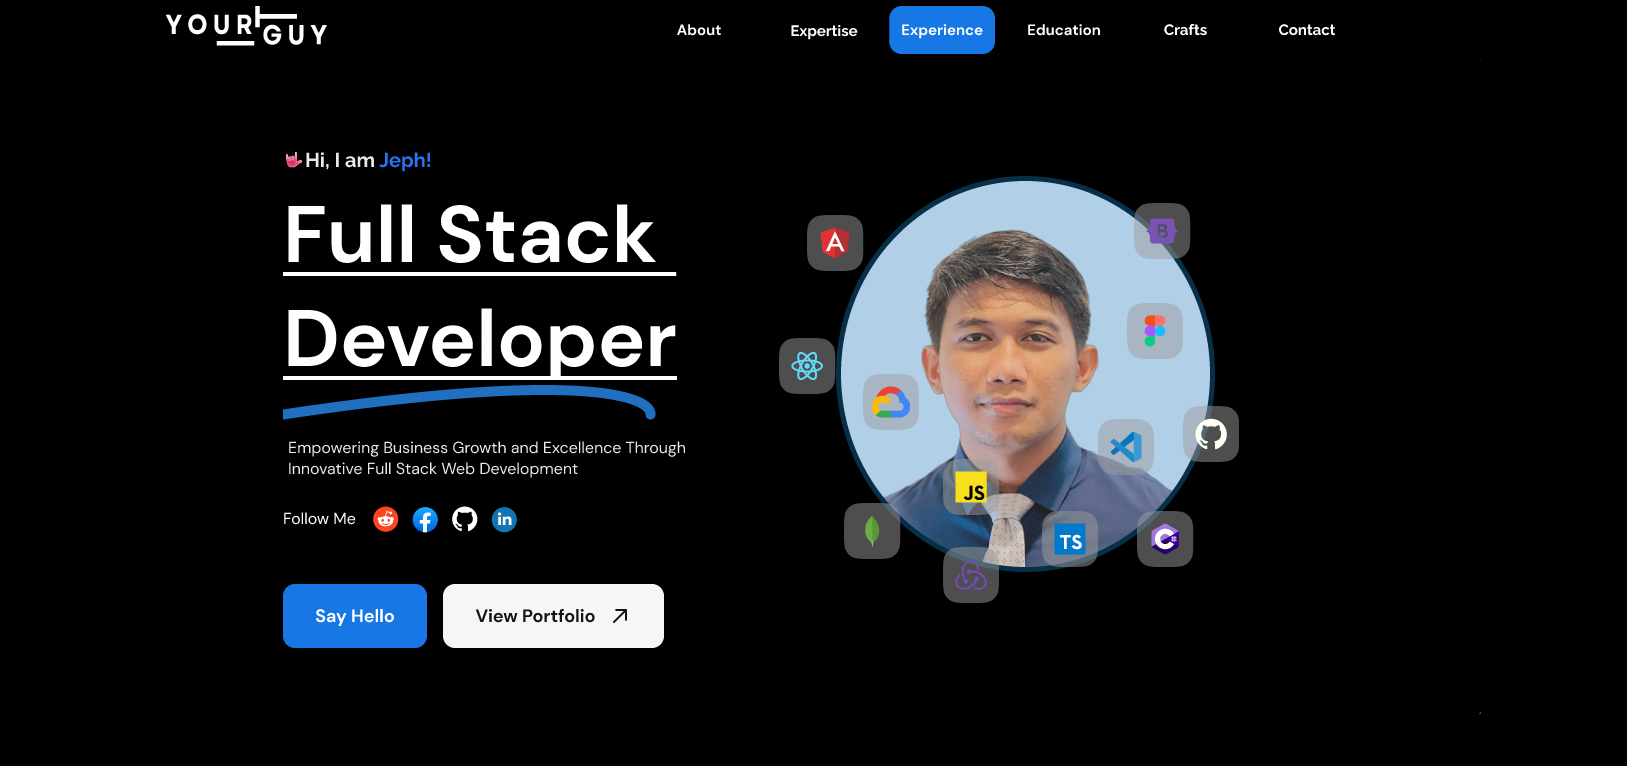Navigate to the Education section
Viewport: 1627px width, 766px height.
[1064, 30]
